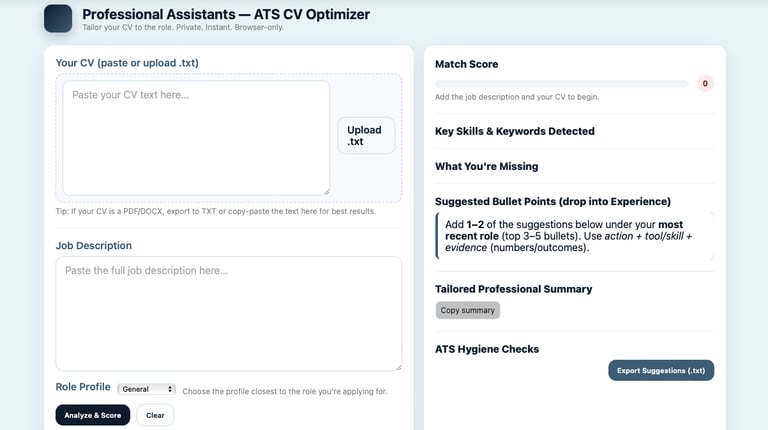Select the Tailored Professional Summary heading
The height and width of the screenshot is (430, 768).
[x=514, y=289]
